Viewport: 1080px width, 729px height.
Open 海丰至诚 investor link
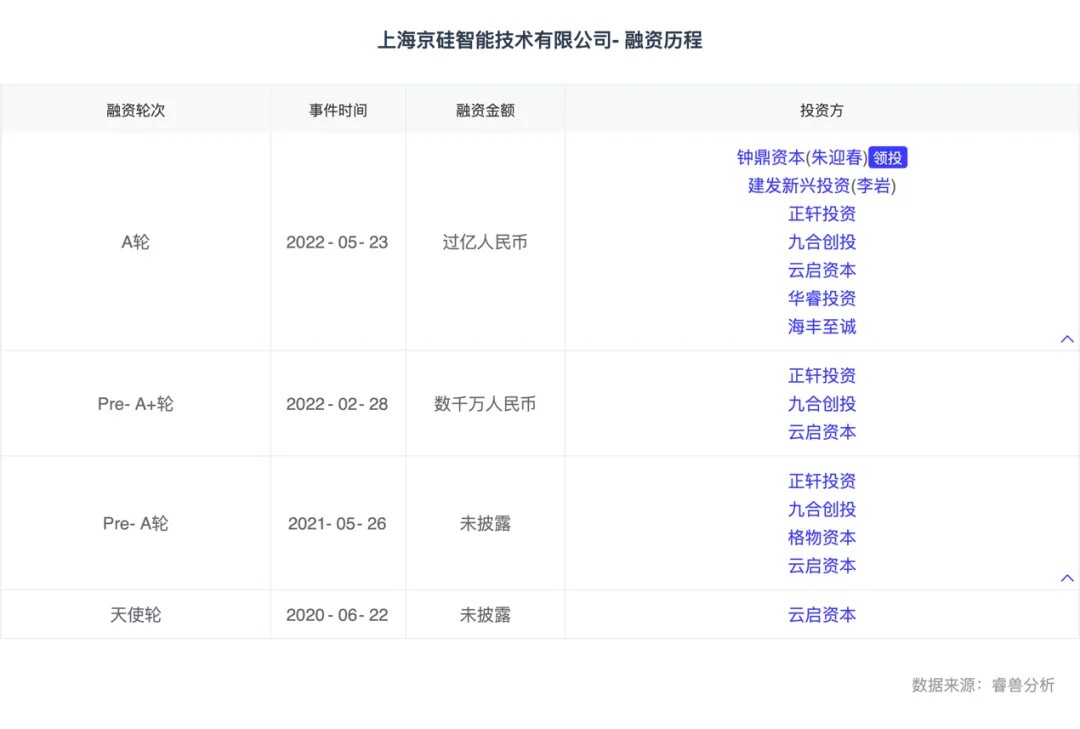822,327
